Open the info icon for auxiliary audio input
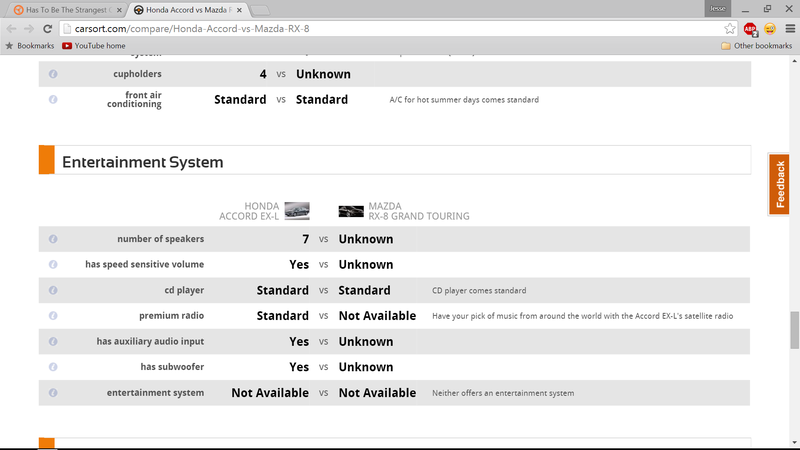This screenshot has width=800, height=450. tap(53, 341)
